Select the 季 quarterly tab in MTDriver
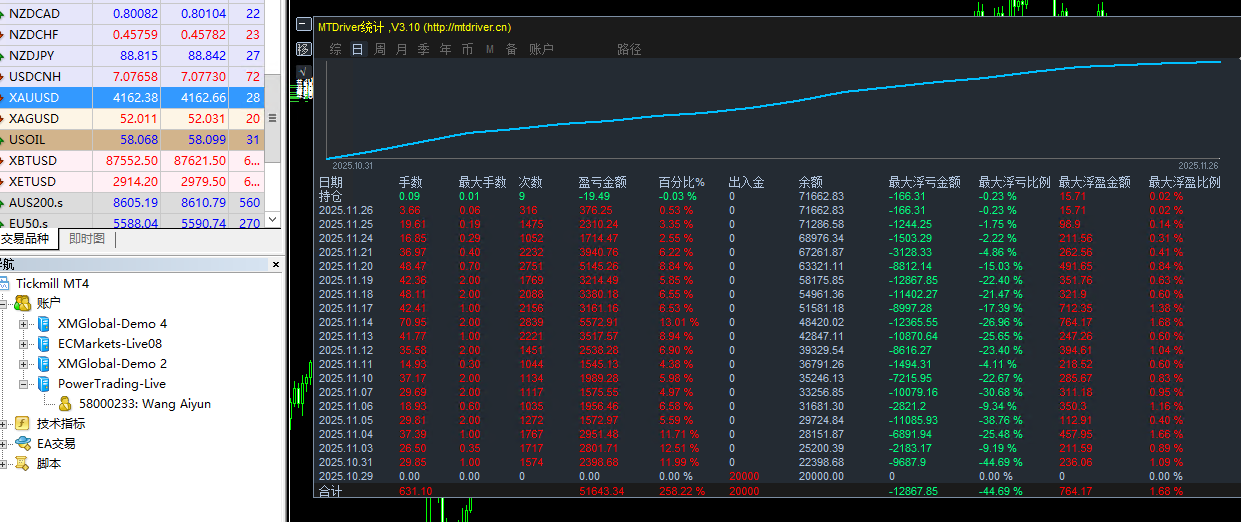1241x522 pixels. pyautogui.click(x=423, y=49)
